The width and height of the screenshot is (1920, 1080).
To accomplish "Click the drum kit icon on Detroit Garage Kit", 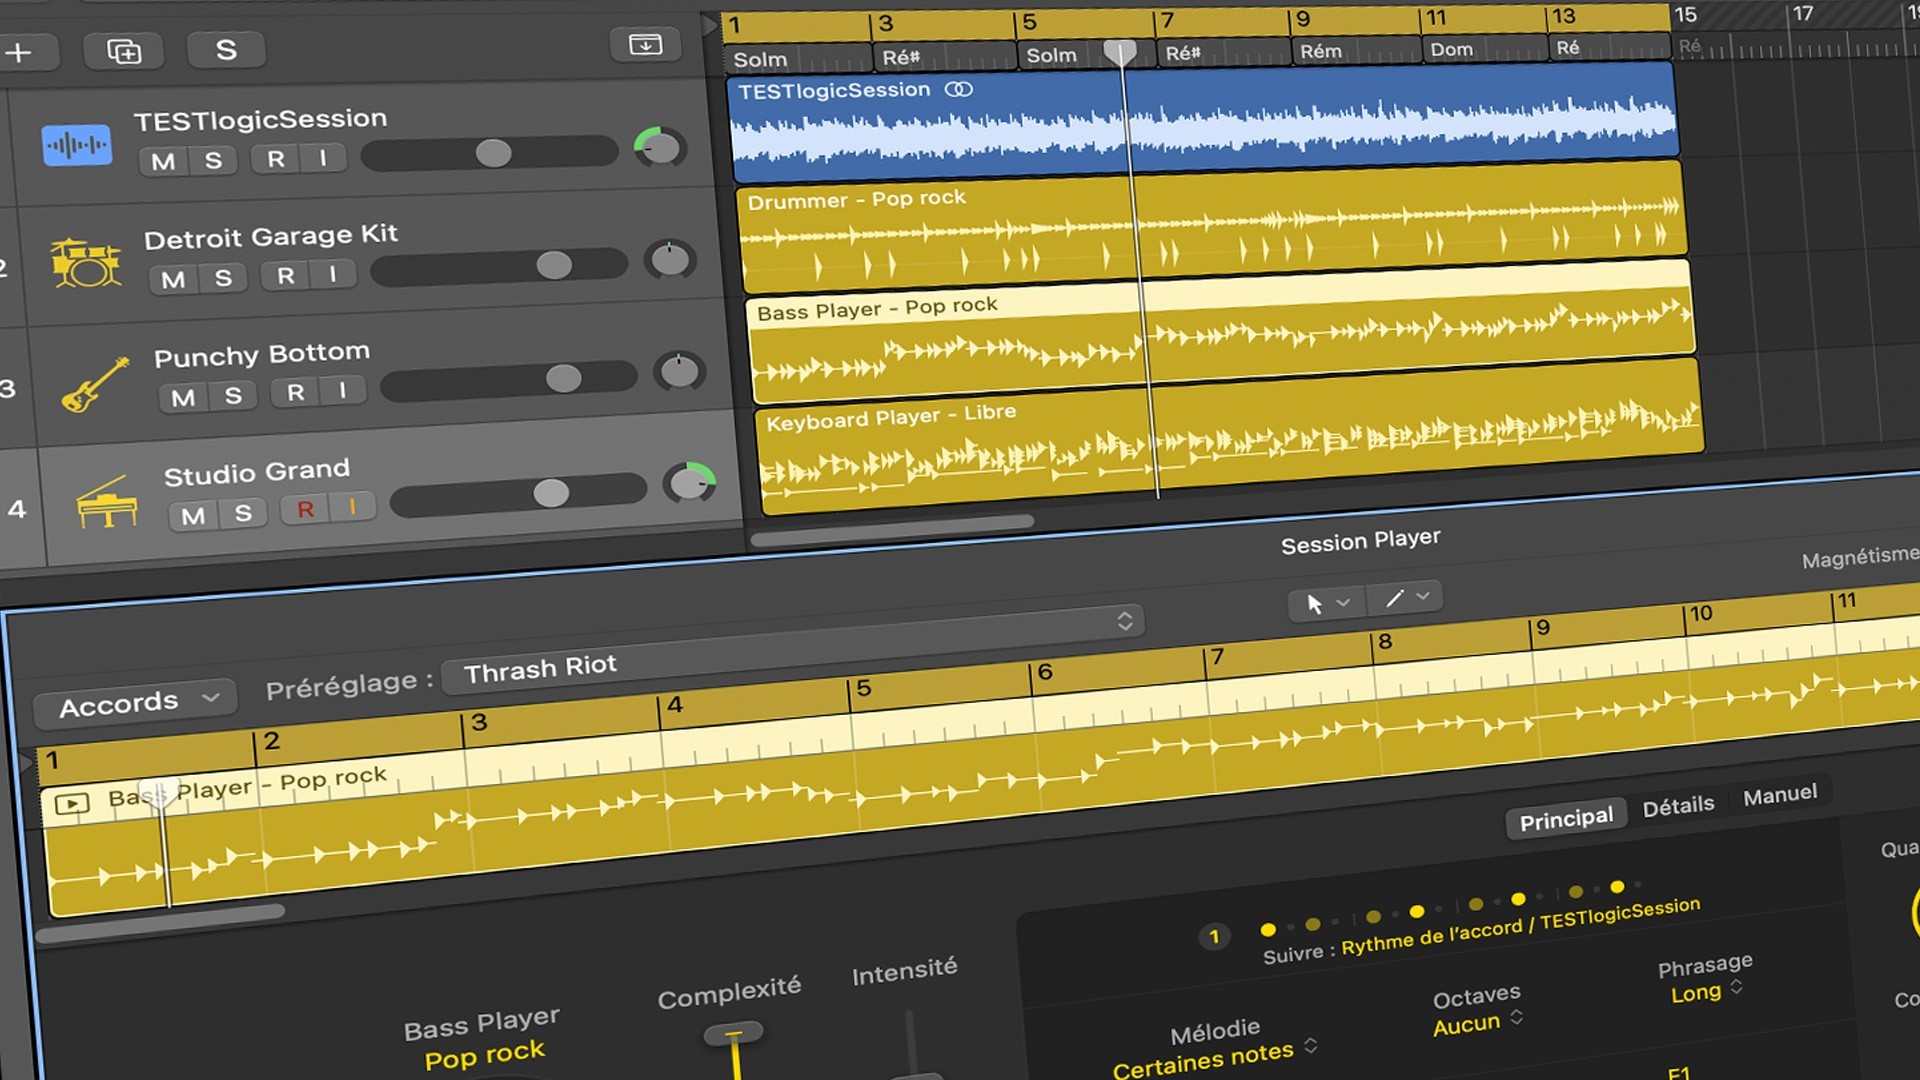I will pyautogui.click(x=87, y=262).
